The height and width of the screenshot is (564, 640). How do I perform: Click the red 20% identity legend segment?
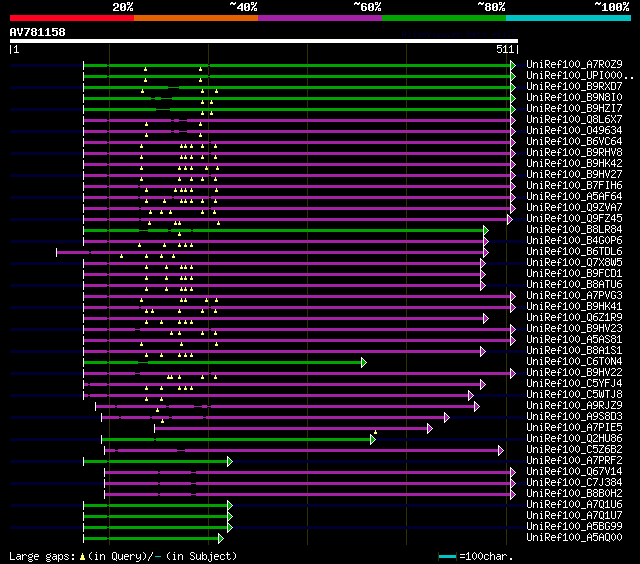coord(72,18)
